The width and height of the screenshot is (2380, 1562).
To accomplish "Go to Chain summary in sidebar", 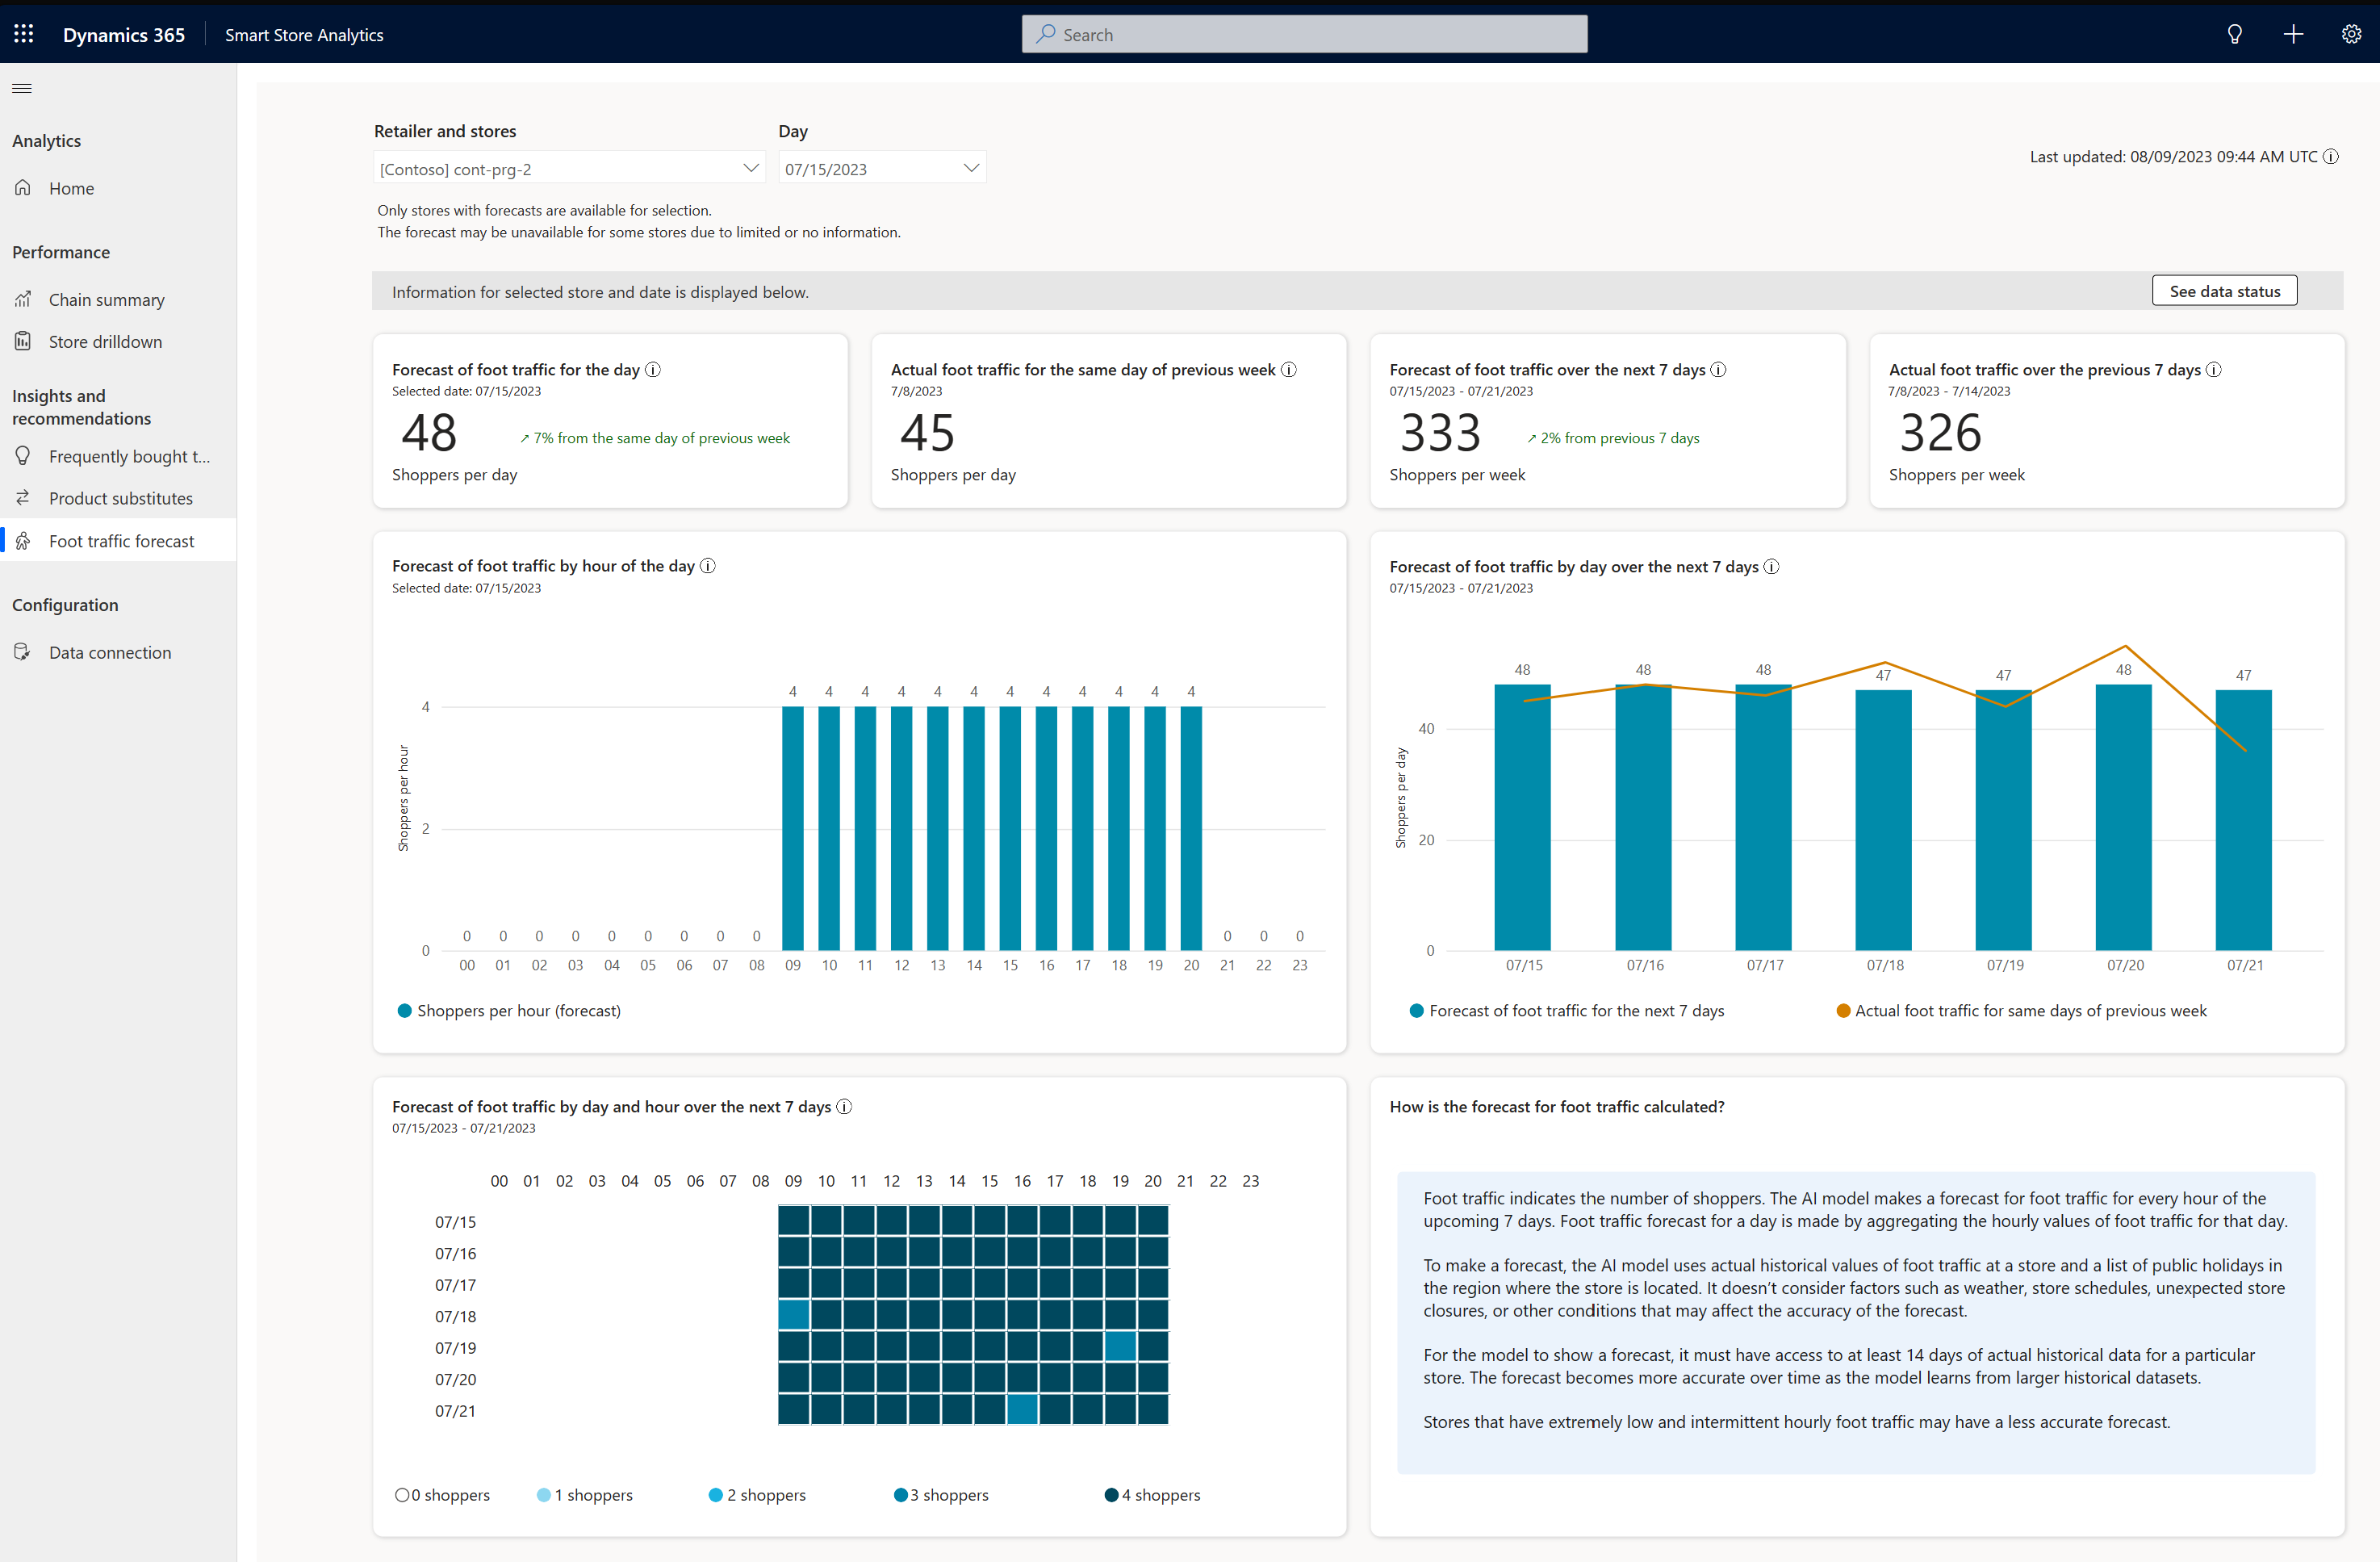I will coord(106,300).
